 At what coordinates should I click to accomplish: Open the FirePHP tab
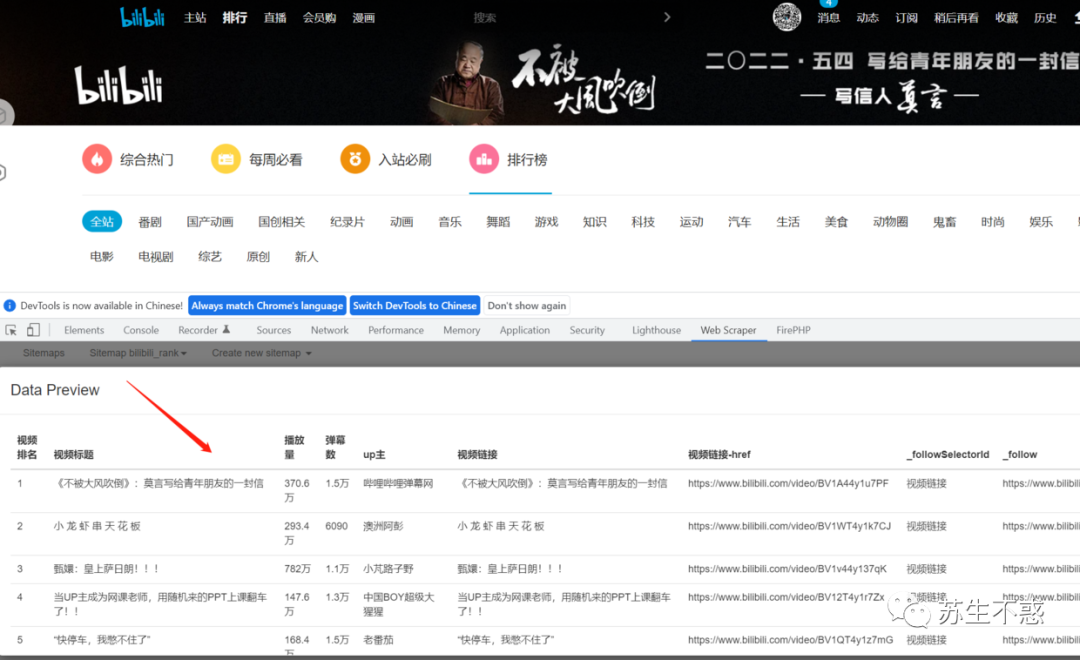tap(793, 330)
